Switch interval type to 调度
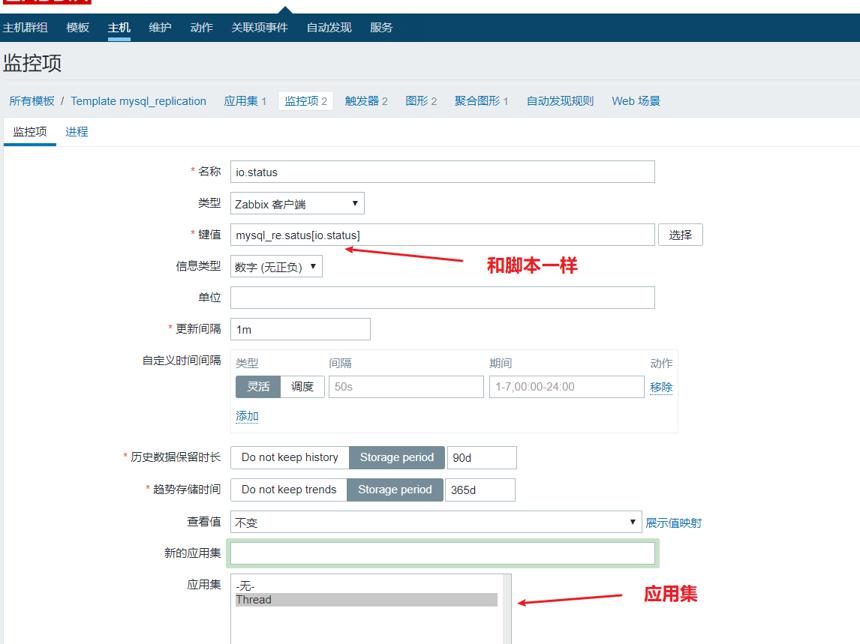This screenshot has height=644, width=860. (x=302, y=387)
